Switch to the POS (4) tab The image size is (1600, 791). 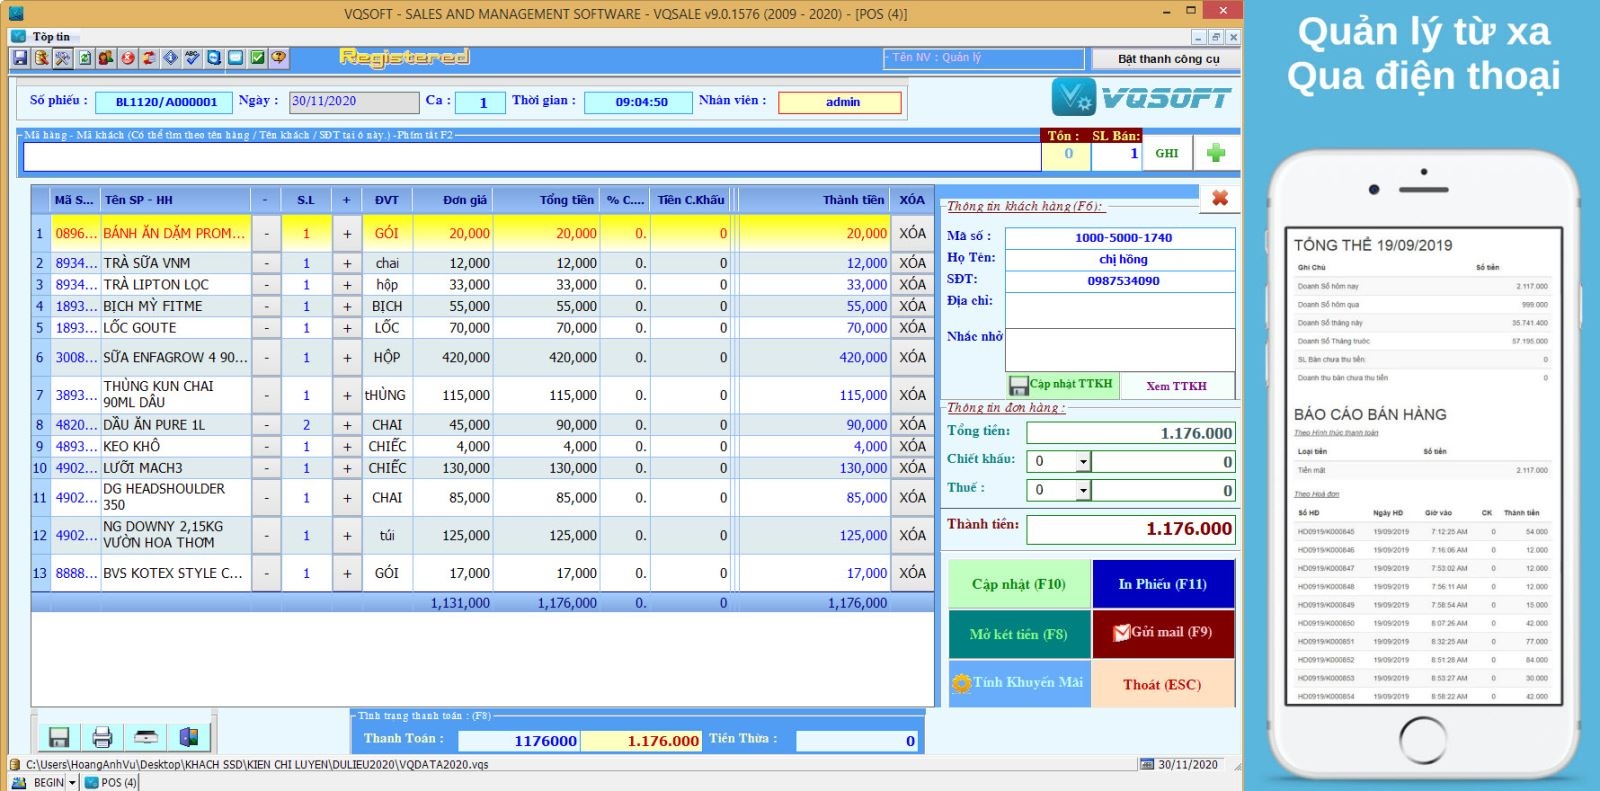coord(111,783)
